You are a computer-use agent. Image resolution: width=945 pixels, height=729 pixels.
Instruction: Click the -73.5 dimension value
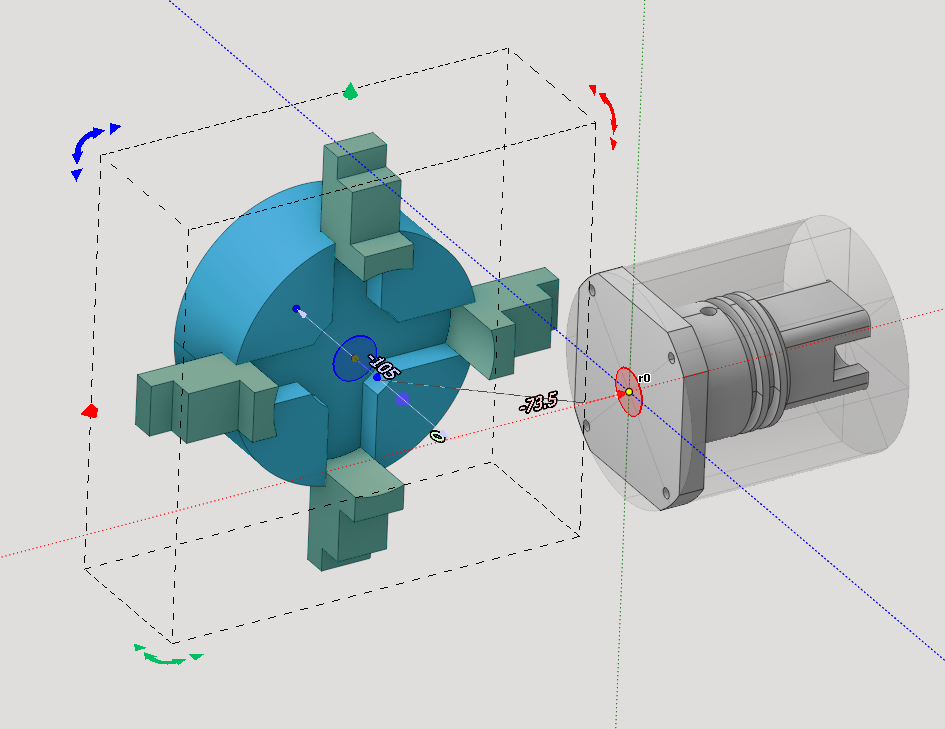(538, 404)
